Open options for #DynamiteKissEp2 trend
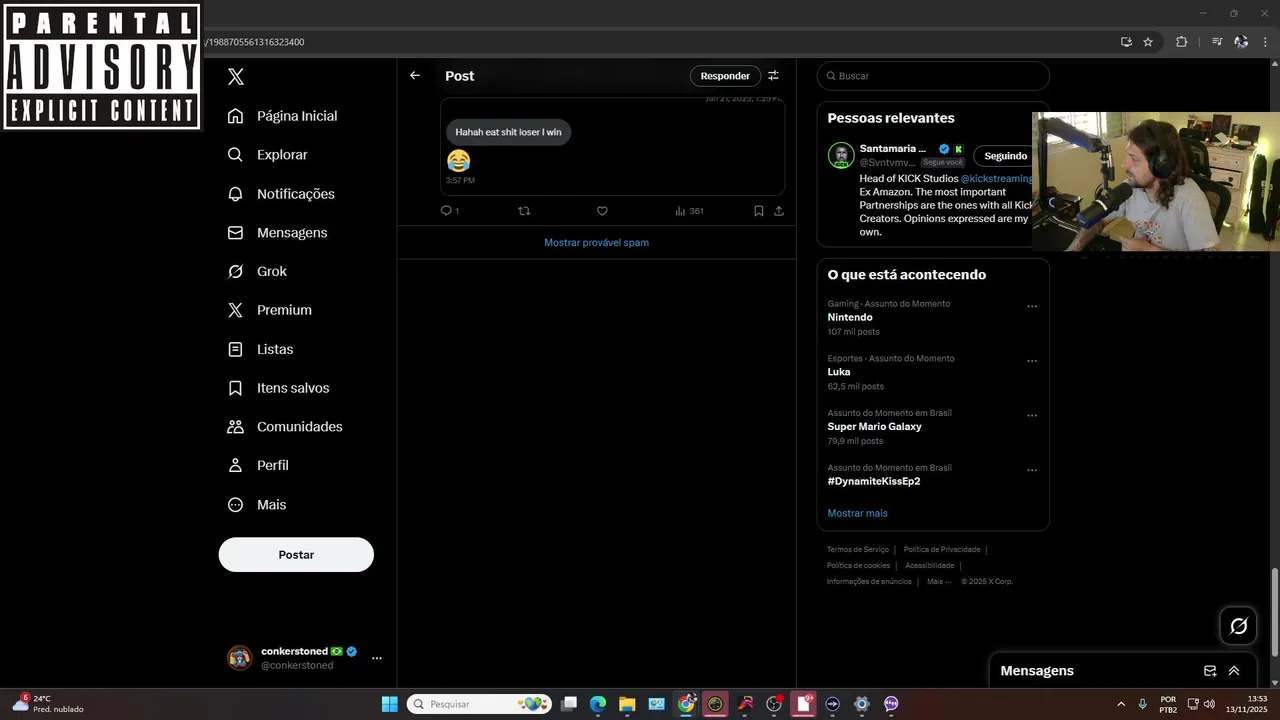 [x=1032, y=470]
